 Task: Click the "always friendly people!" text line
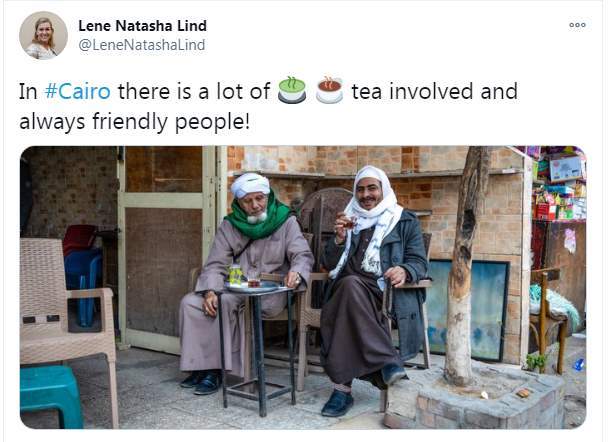click(x=135, y=122)
